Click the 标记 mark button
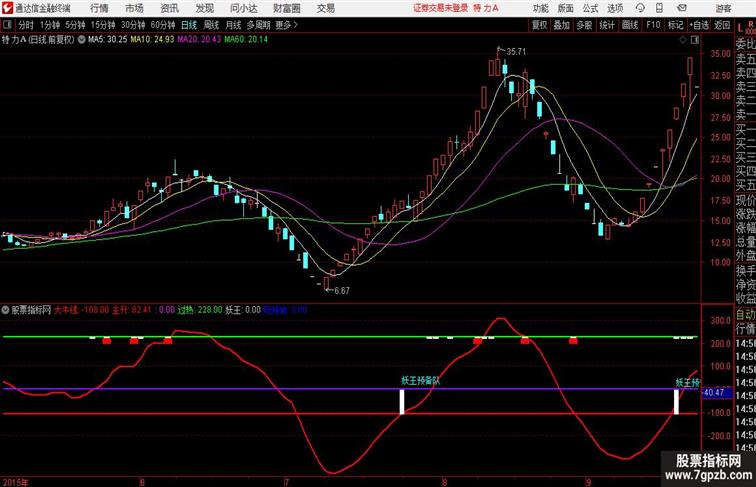756x487 pixels. click(675, 25)
